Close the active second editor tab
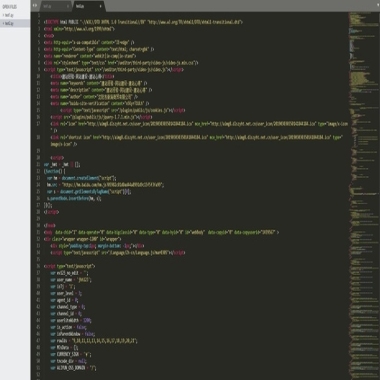Viewport: 380px width, 380px height. click(100, 6)
